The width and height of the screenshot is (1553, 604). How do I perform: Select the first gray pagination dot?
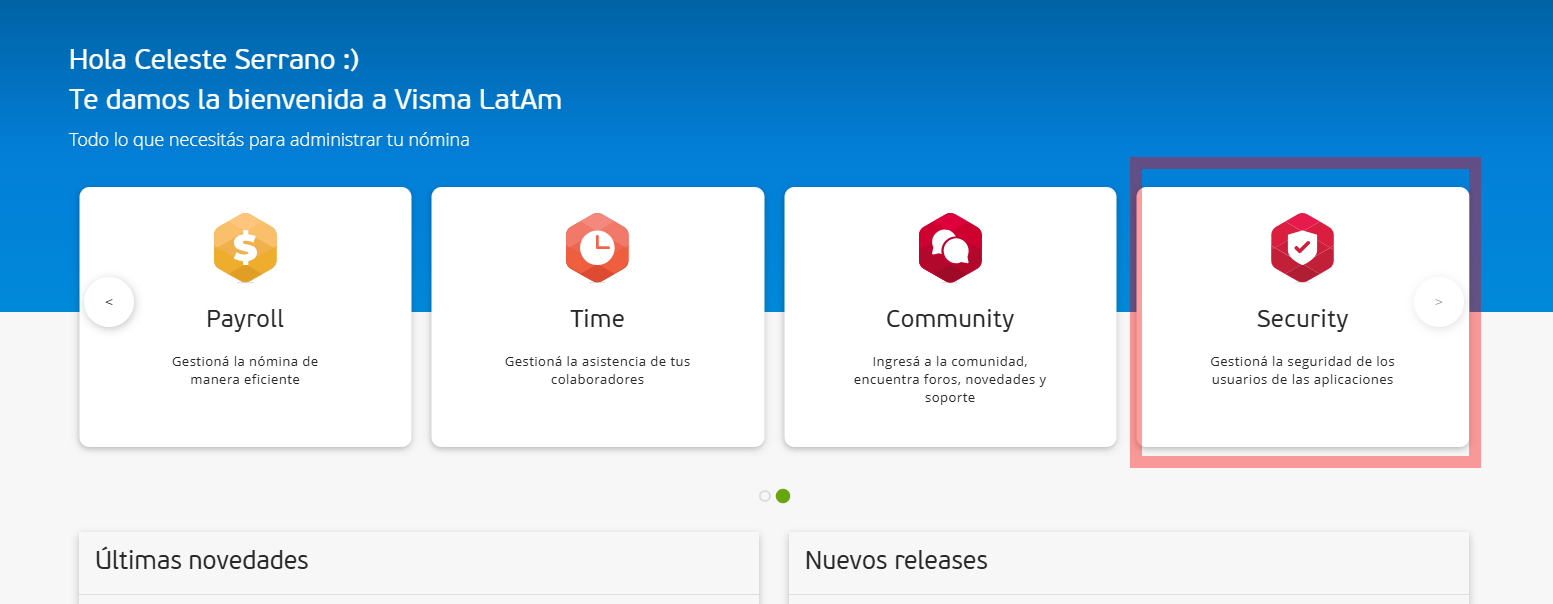pyautogui.click(x=763, y=494)
